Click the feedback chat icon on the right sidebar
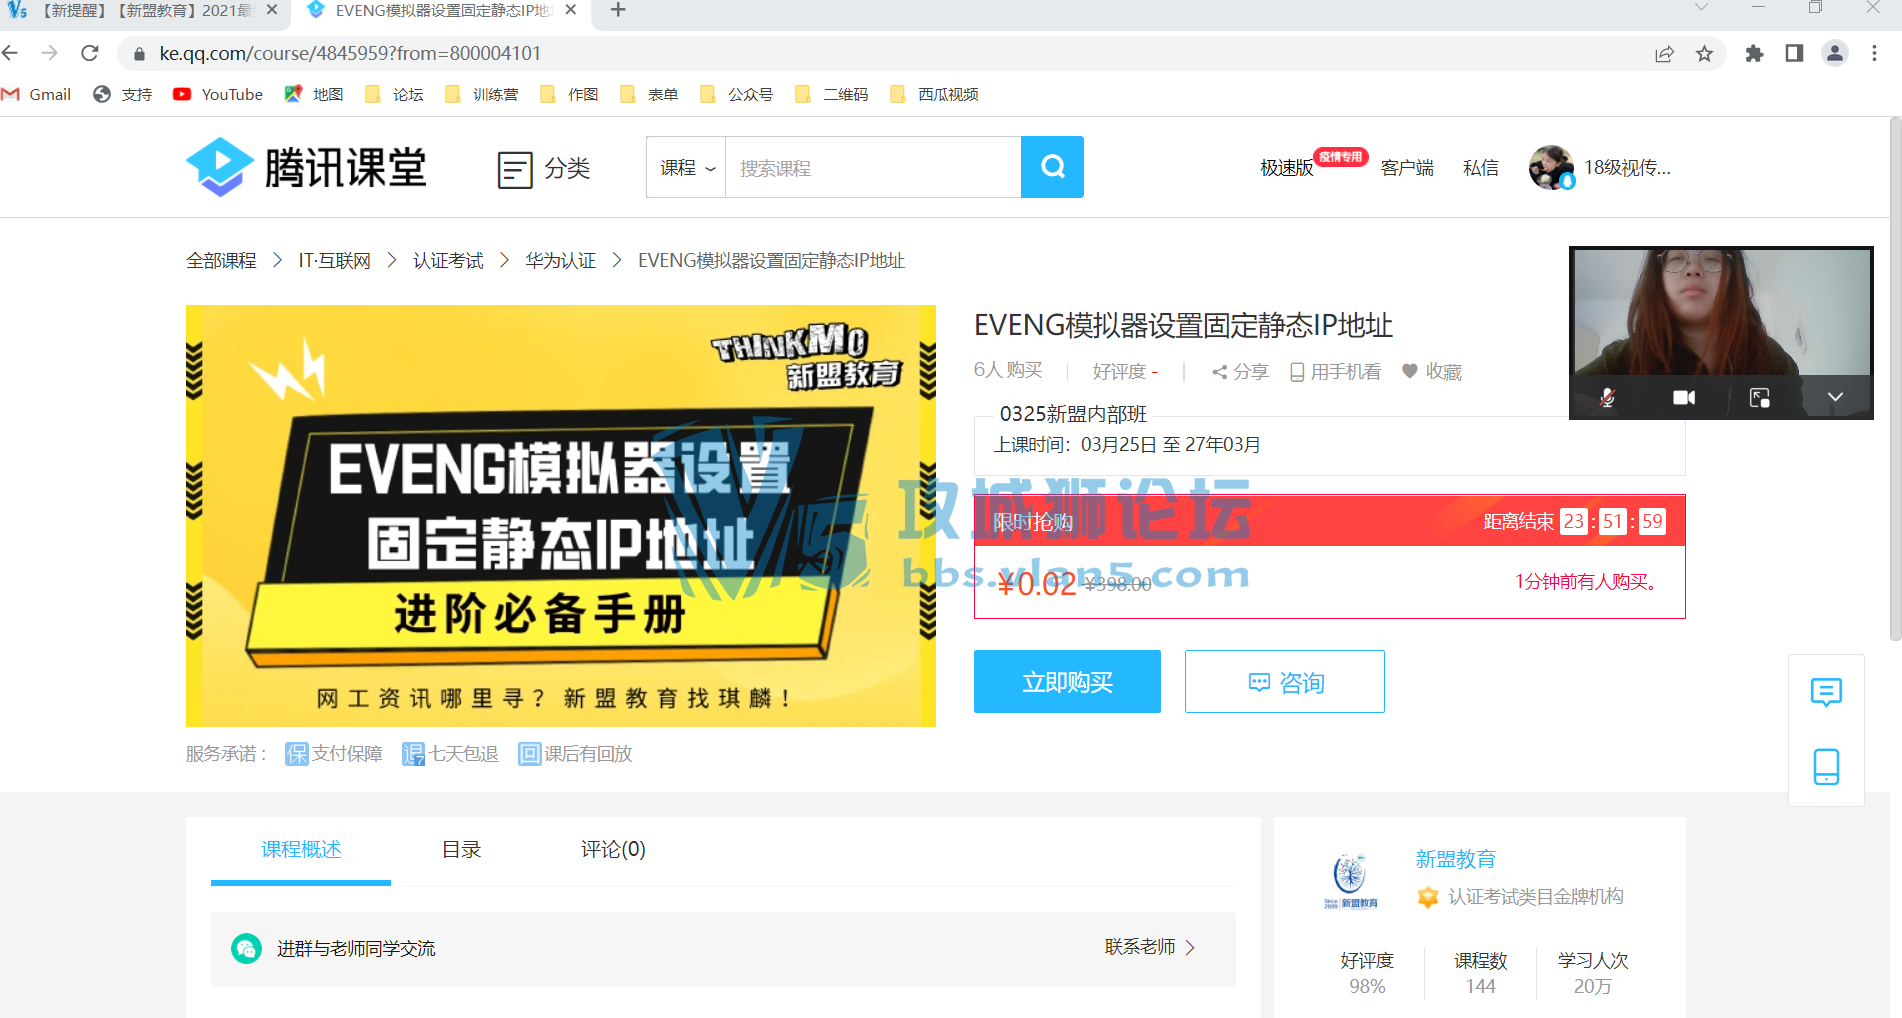 (1826, 692)
